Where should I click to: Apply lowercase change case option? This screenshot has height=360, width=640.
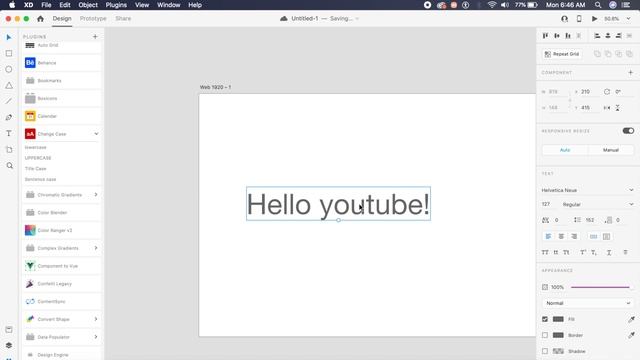coord(36,147)
